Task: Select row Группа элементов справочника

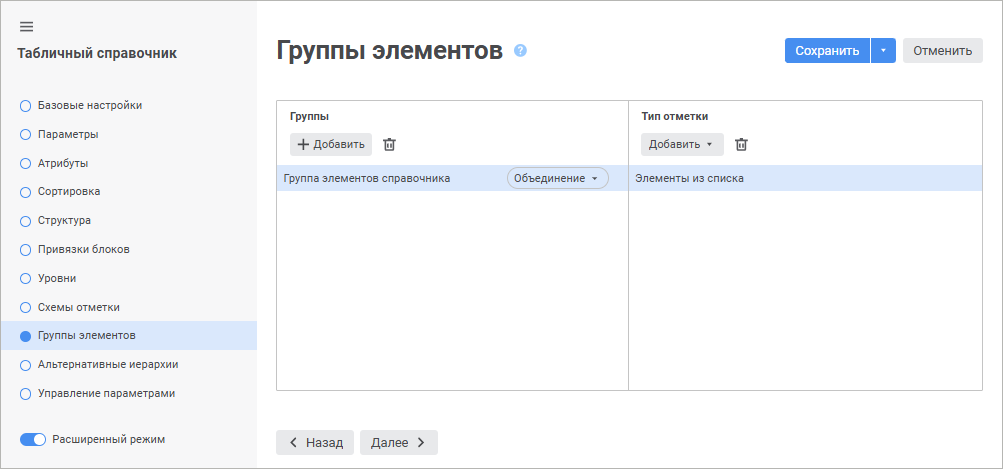Action: click(x=452, y=179)
